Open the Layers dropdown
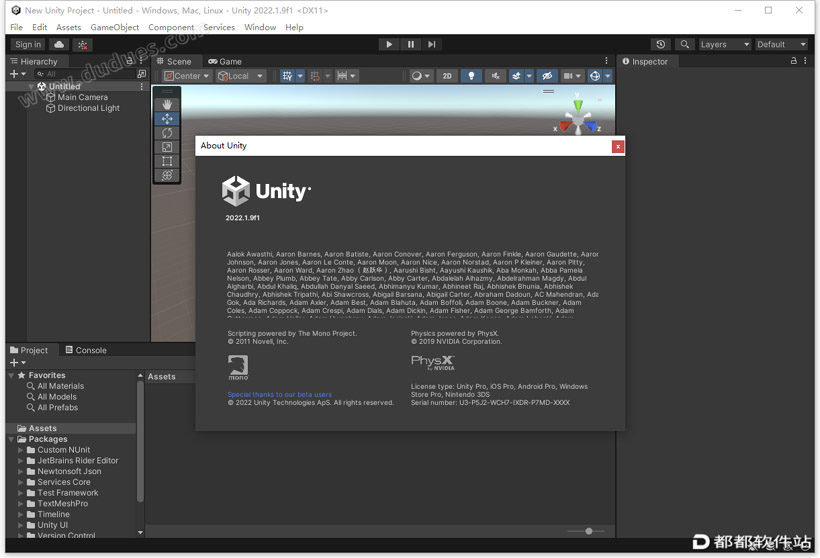 tap(725, 44)
